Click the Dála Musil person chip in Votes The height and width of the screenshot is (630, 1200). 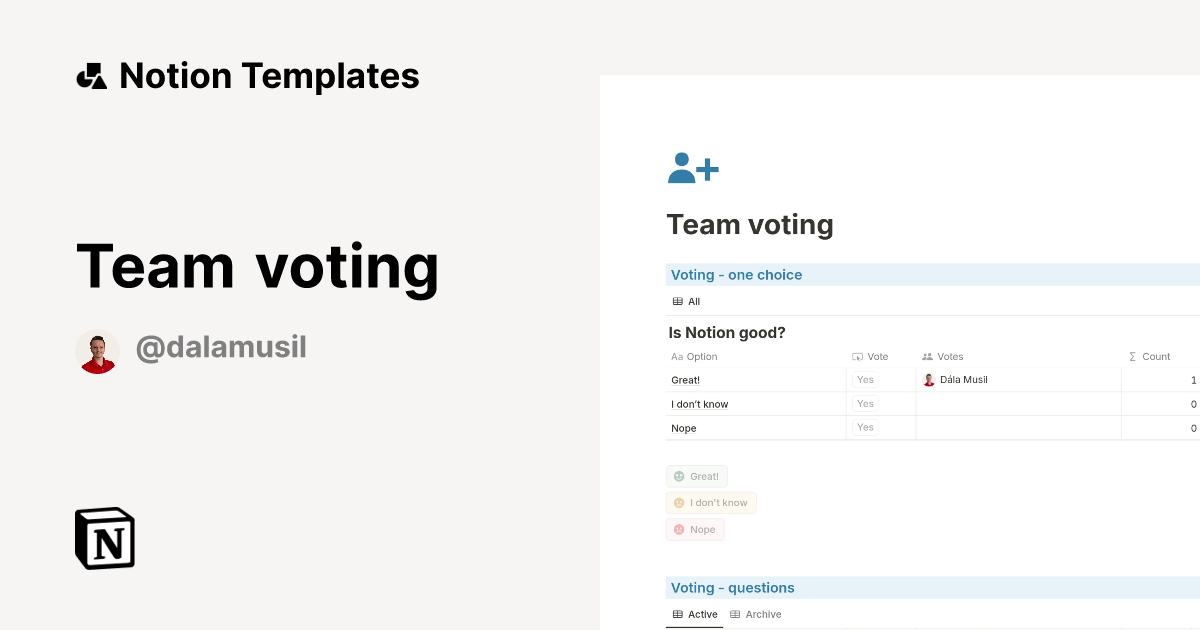(x=955, y=379)
